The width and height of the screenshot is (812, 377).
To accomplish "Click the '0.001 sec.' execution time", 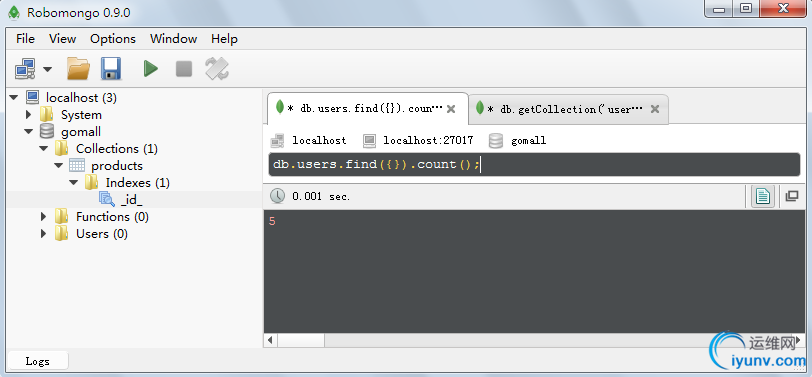I will [x=321, y=196].
